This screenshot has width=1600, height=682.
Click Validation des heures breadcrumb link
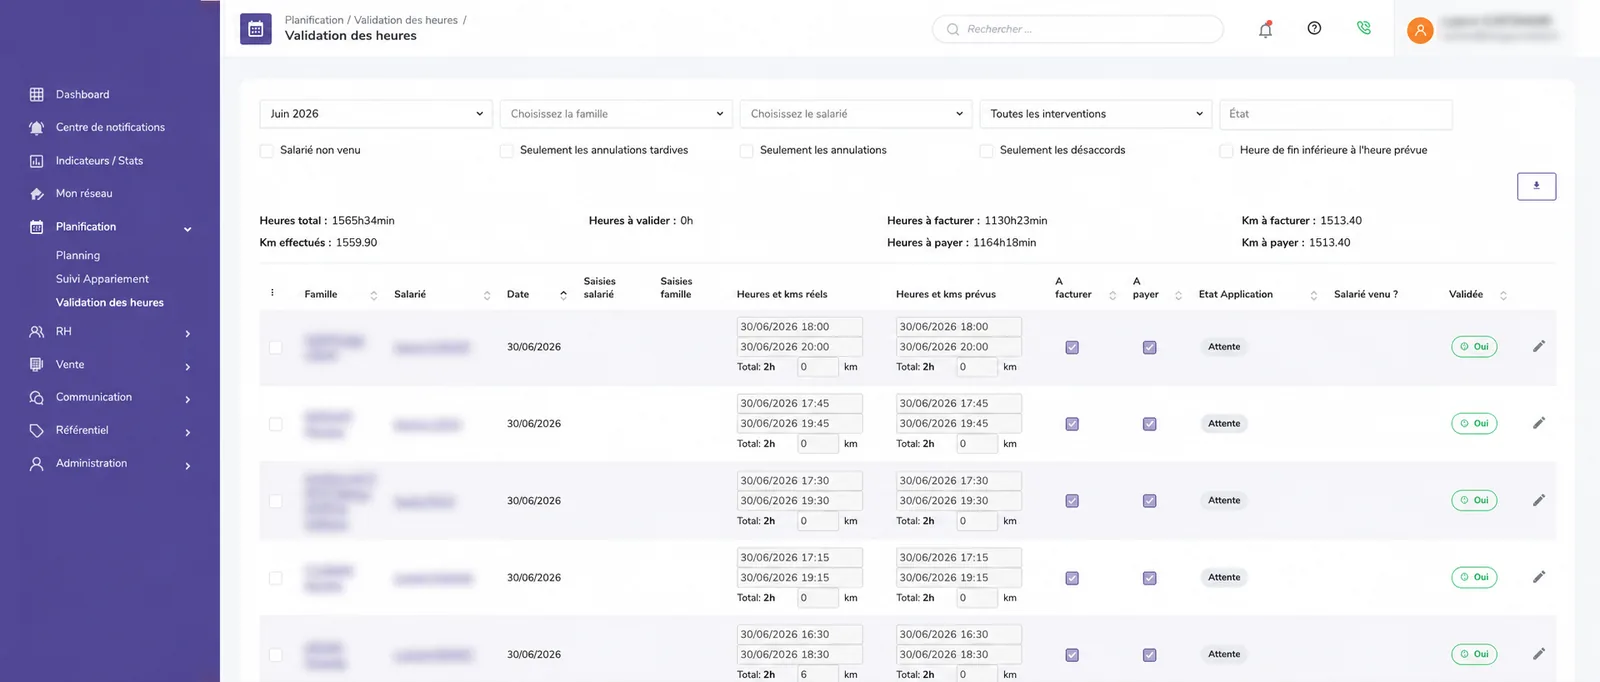point(406,20)
